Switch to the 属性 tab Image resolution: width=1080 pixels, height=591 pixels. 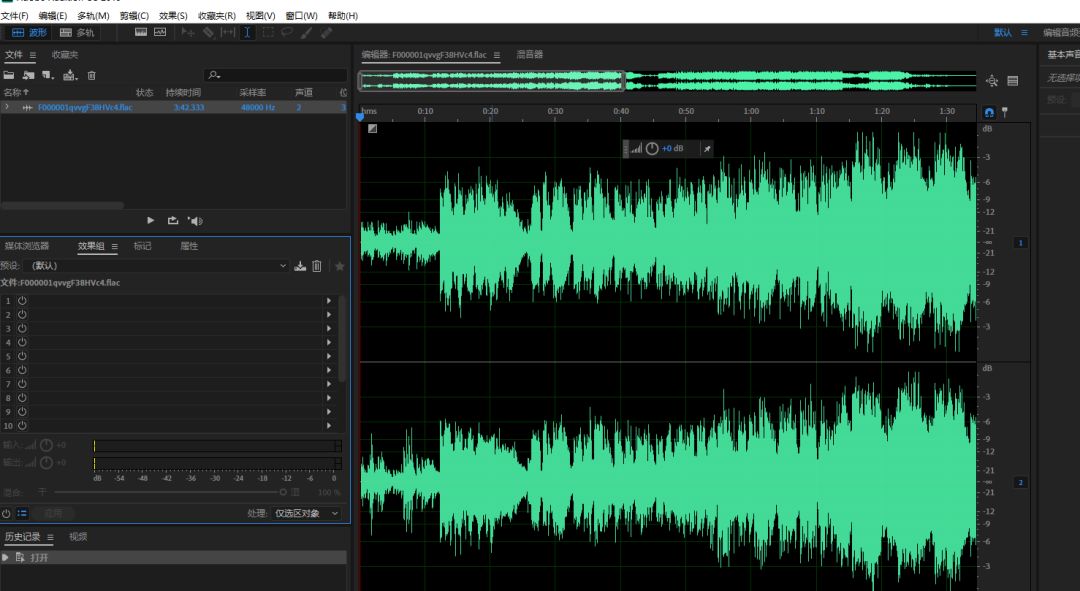pos(189,246)
